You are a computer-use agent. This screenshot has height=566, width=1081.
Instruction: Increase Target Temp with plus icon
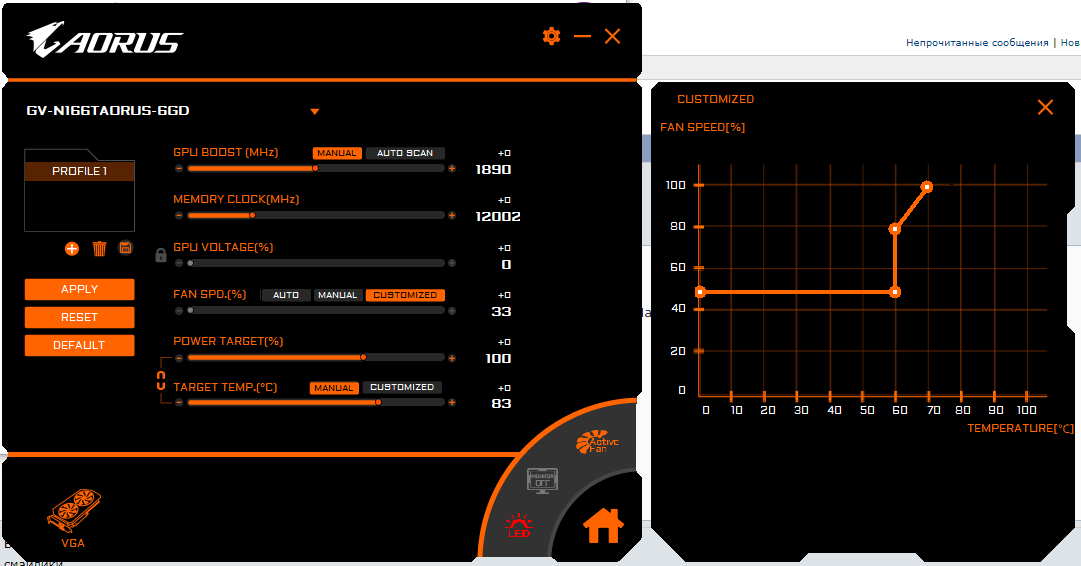[x=452, y=403]
